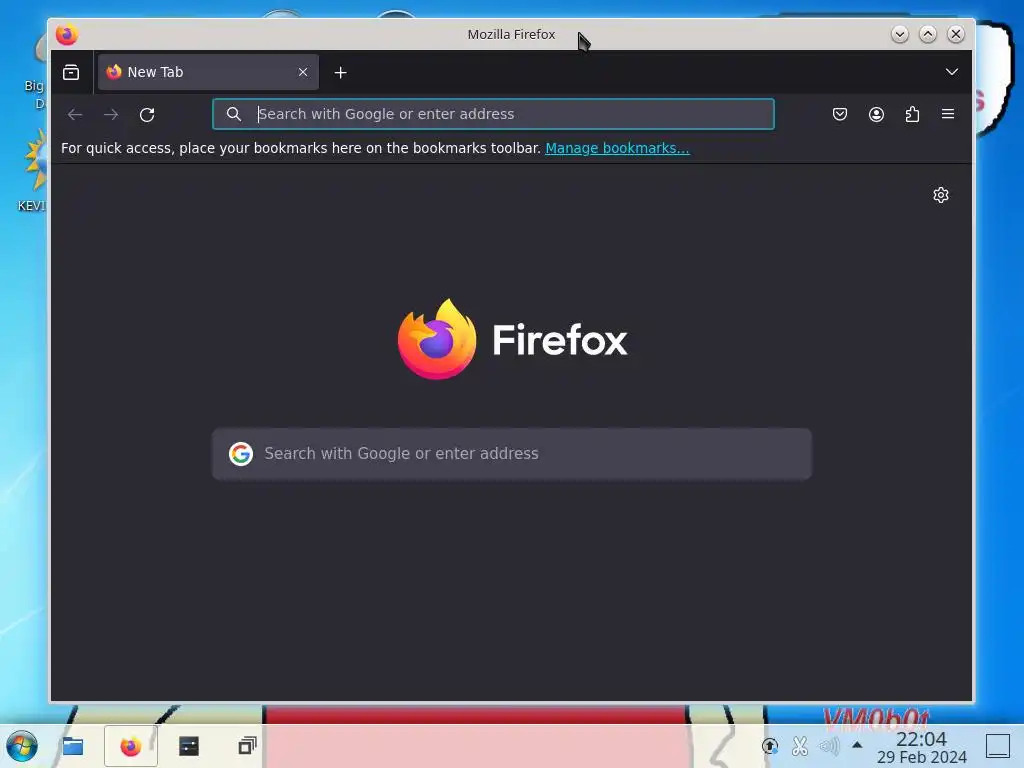The image size is (1024, 768).
Task: Focus the address bar search field
Action: coord(493,114)
